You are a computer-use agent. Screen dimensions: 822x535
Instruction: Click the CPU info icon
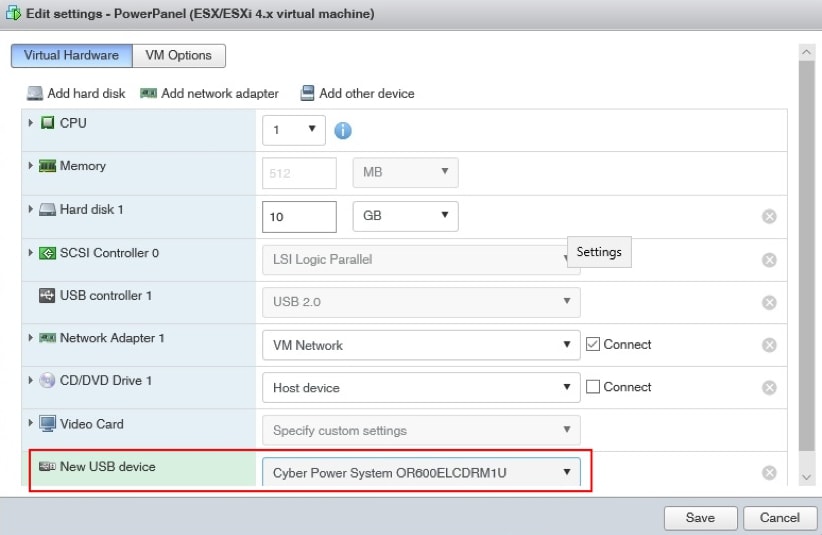343,130
